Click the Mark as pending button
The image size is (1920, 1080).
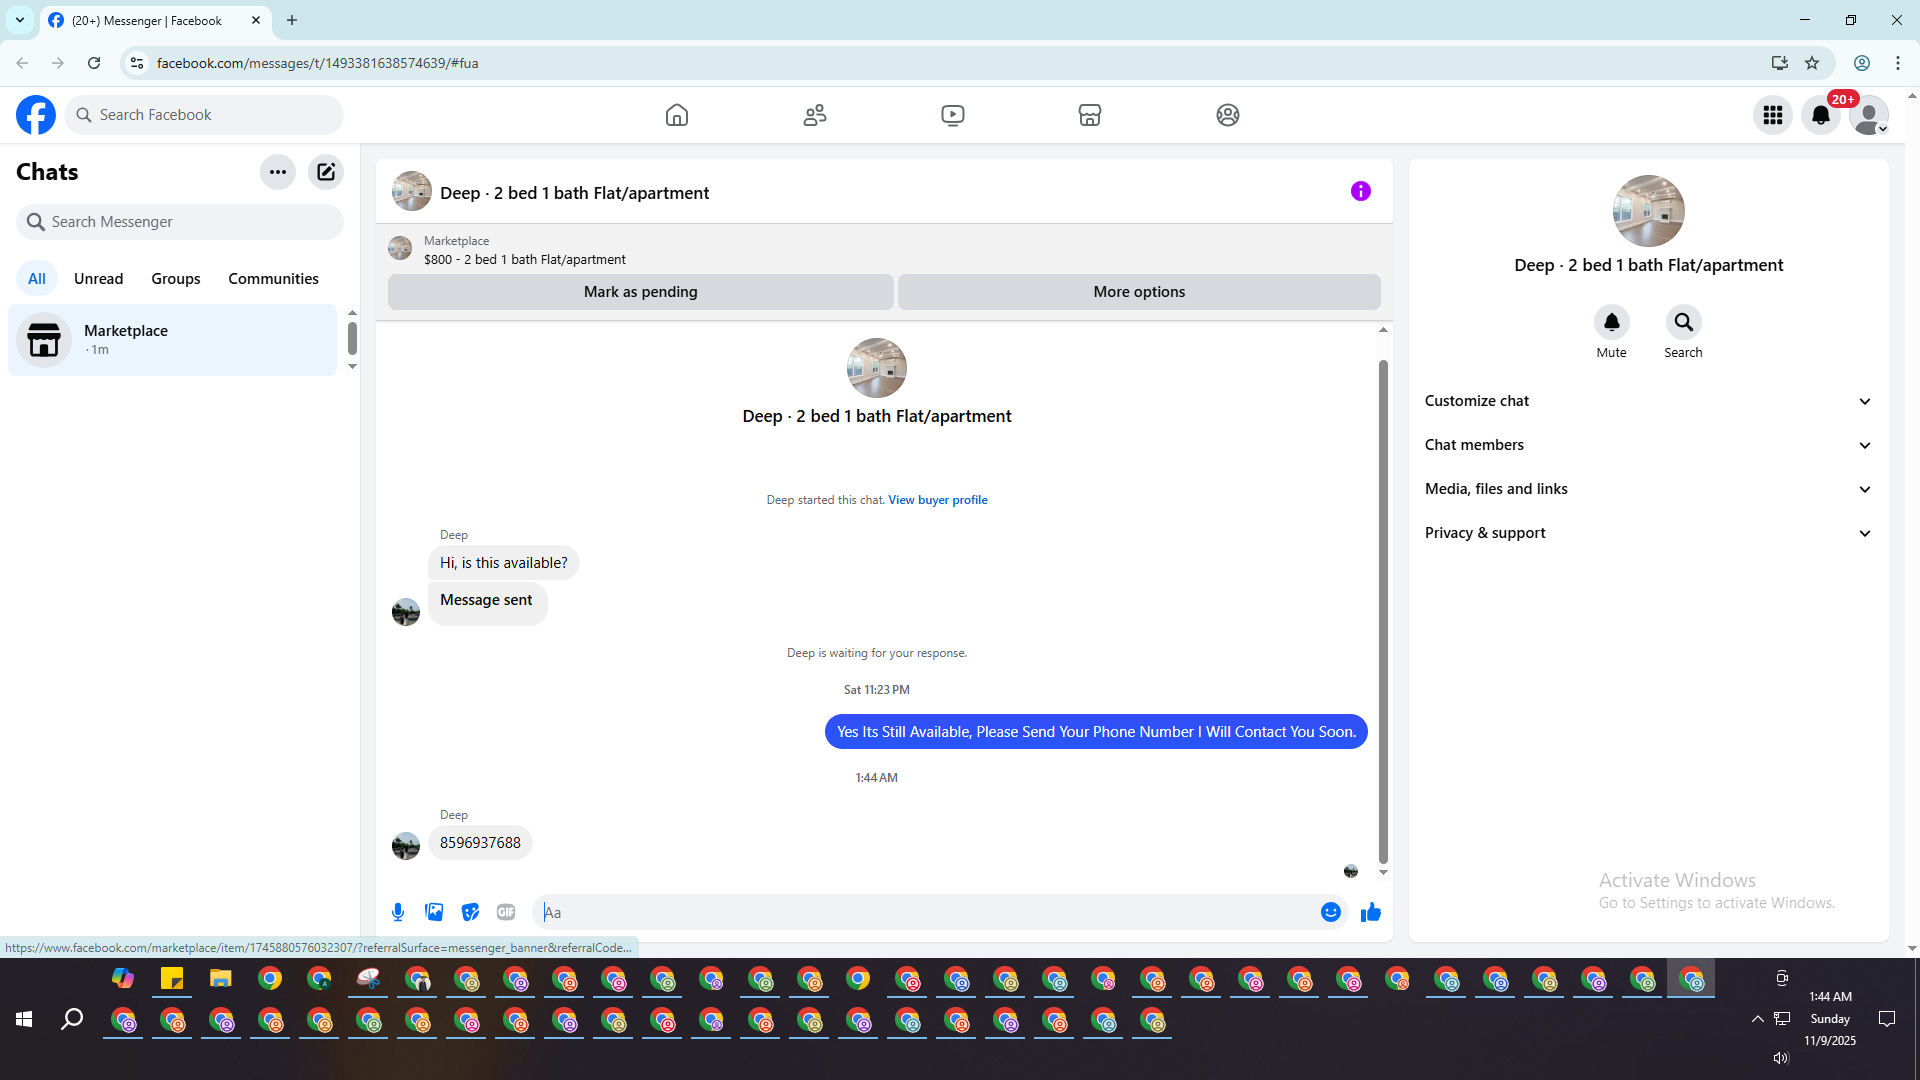tap(640, 292)
